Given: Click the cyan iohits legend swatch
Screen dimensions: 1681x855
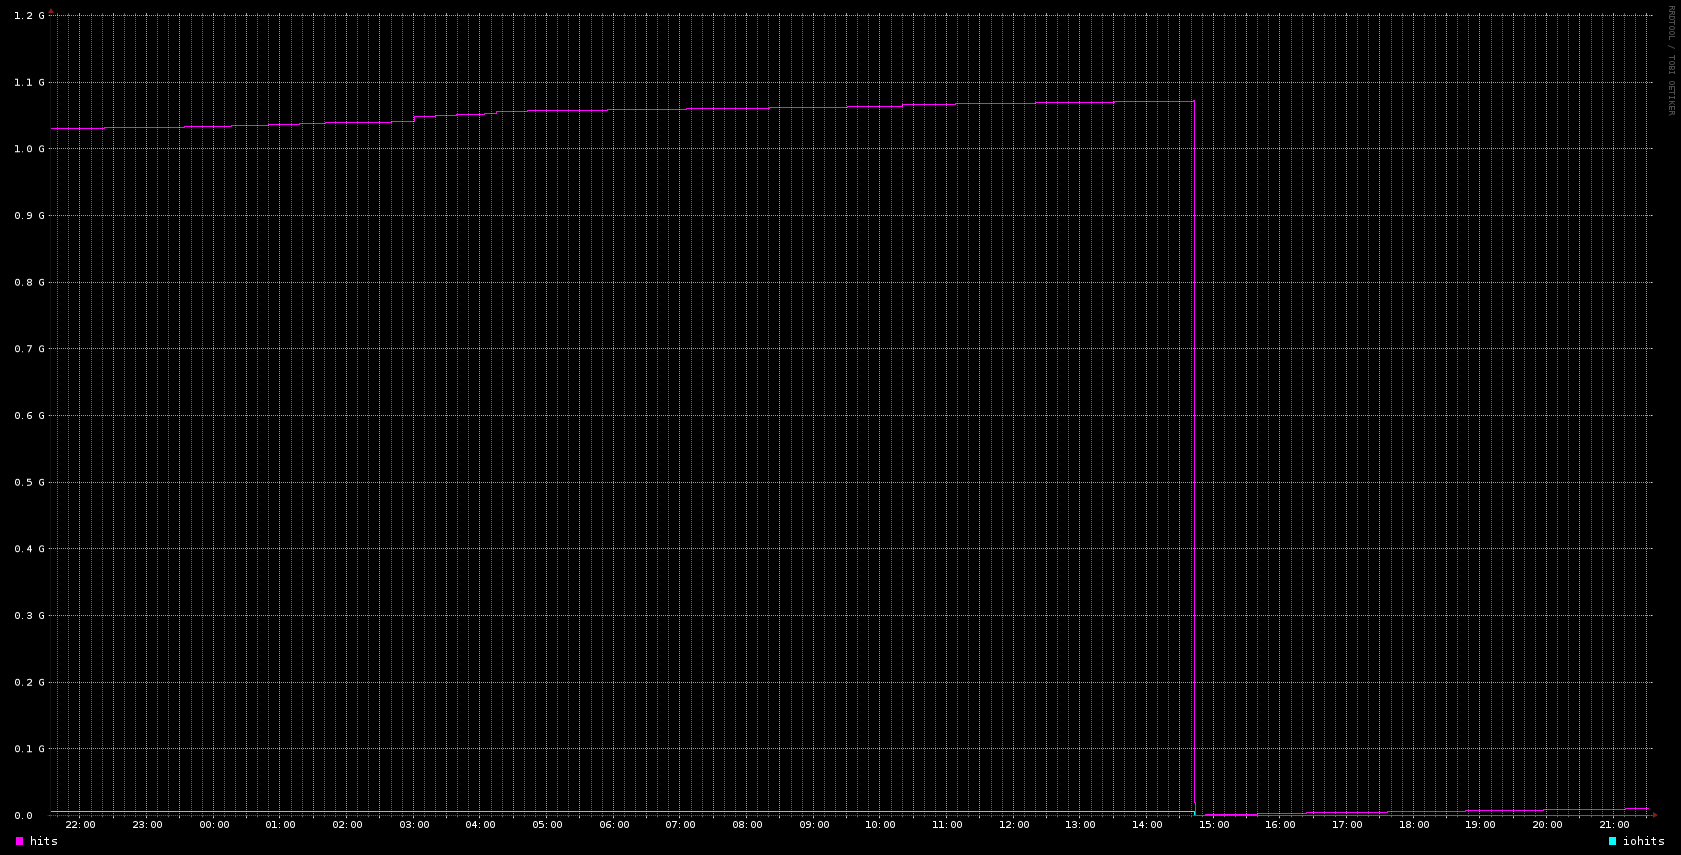Looking at the screenshot, I should 1612,842.
